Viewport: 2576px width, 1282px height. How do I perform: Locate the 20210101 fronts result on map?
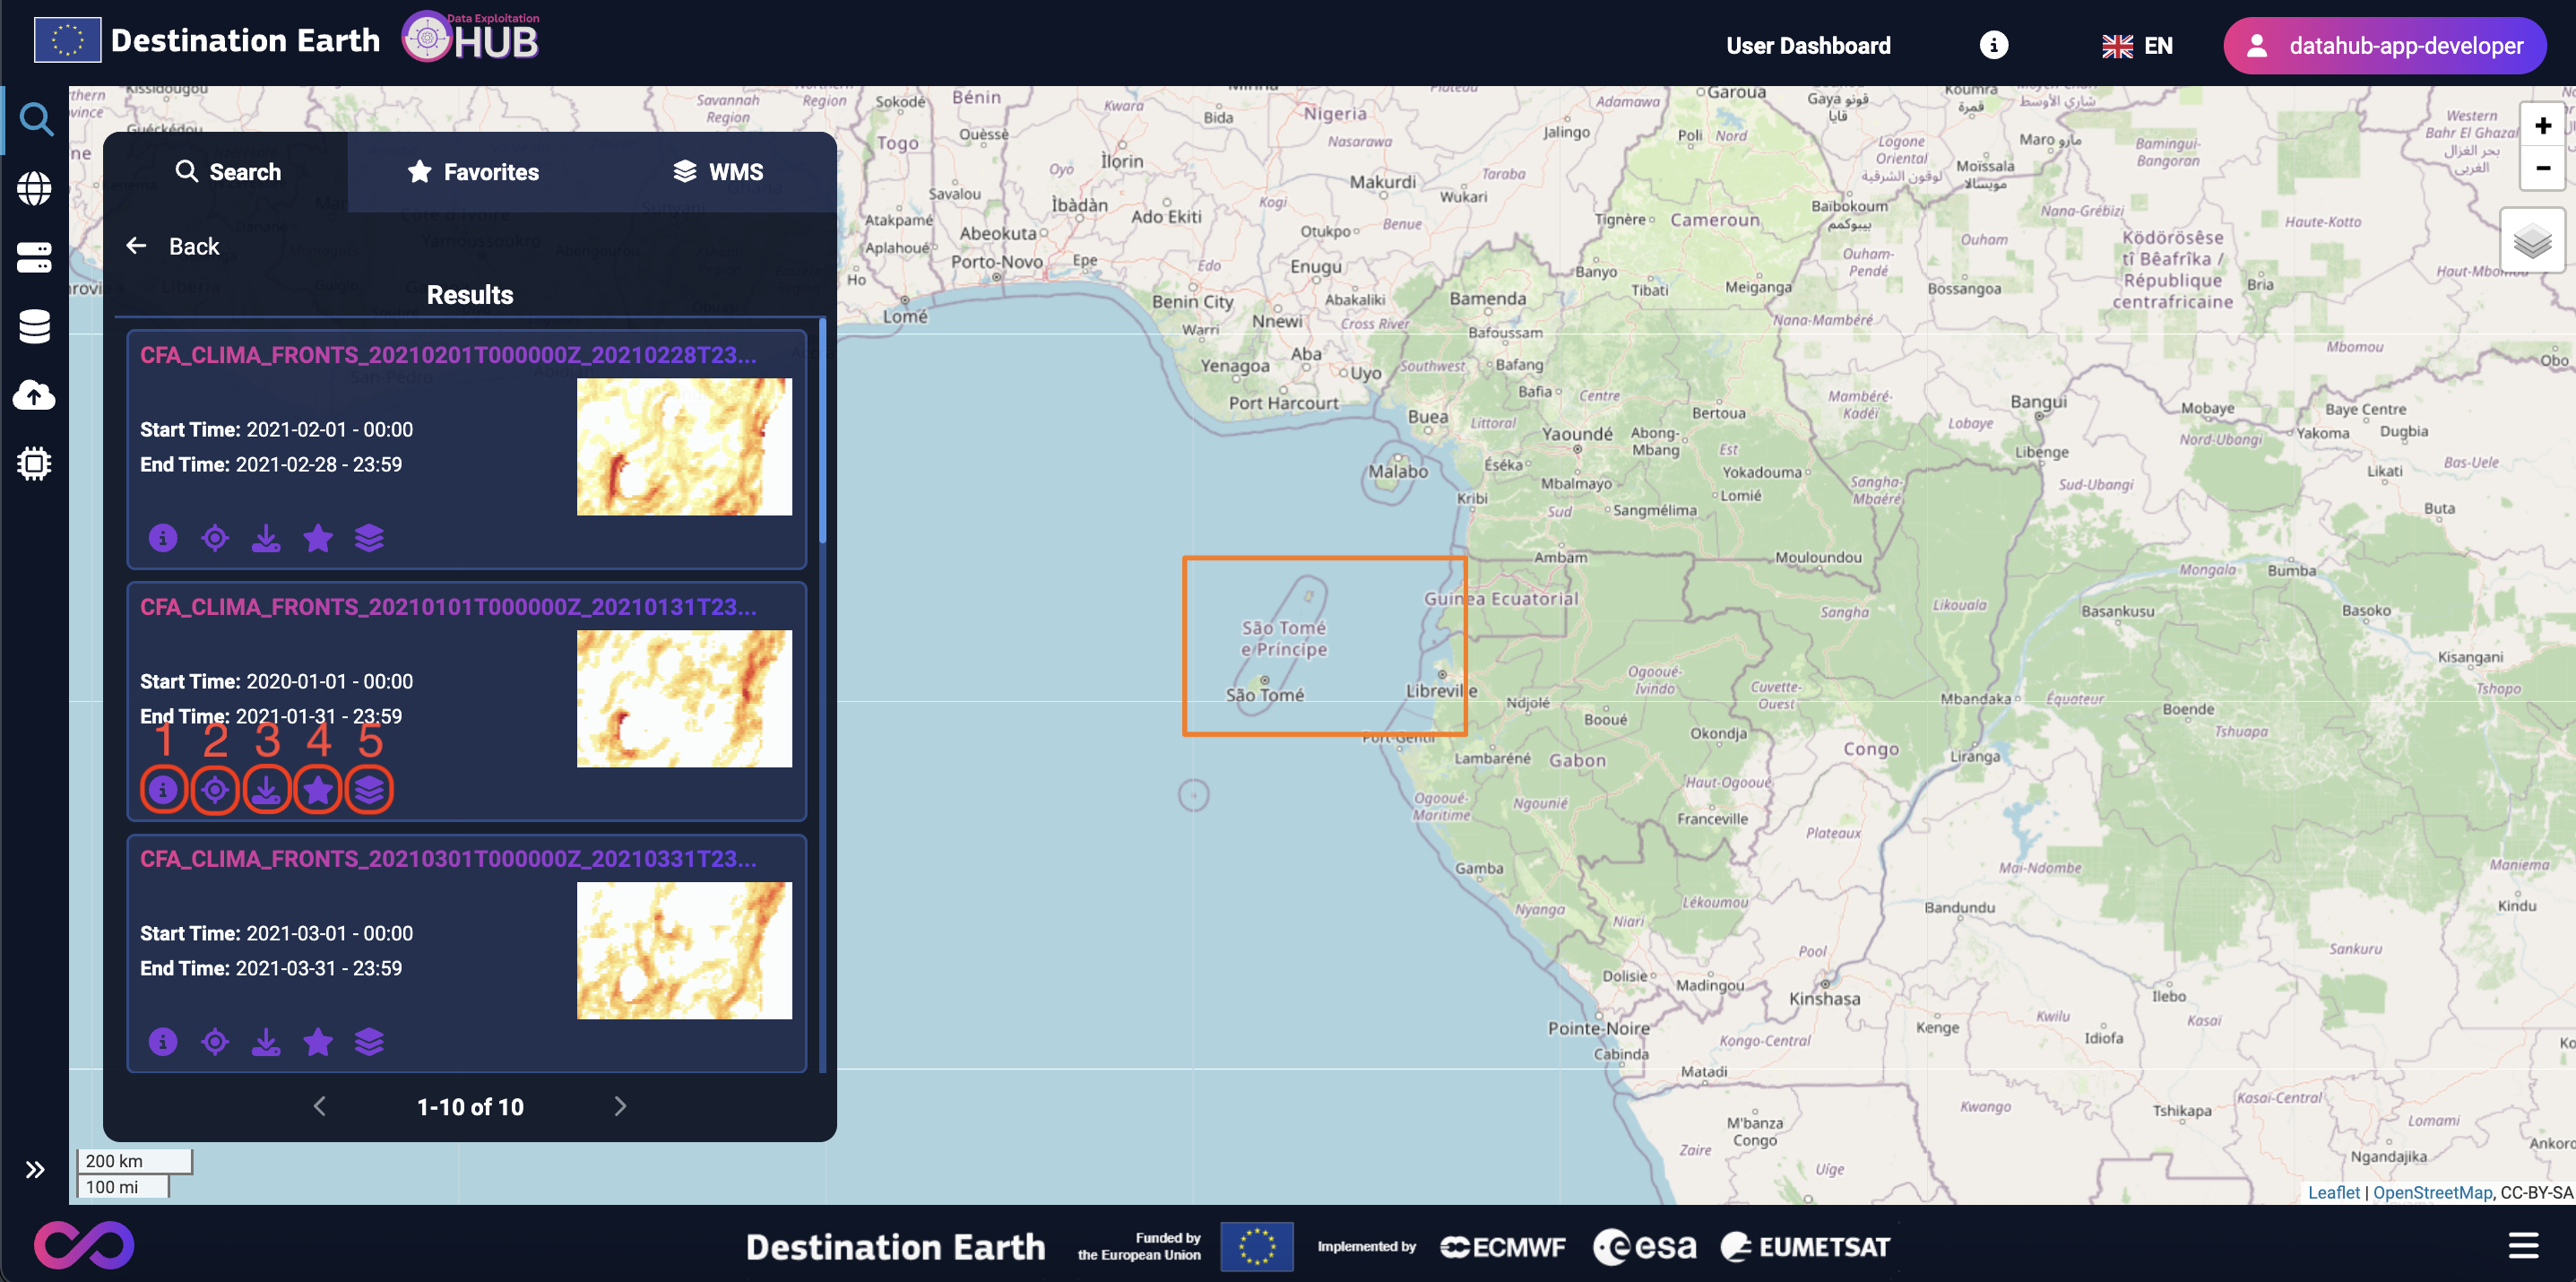[215, 790]
